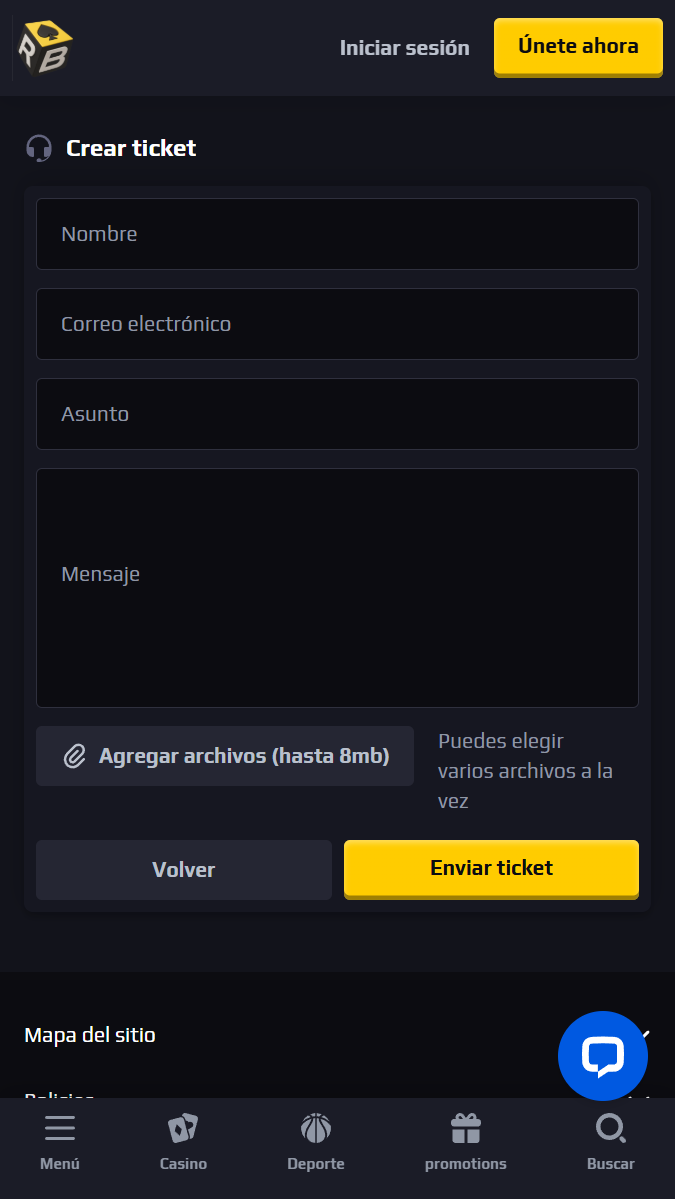This screenshot has height=1199, width=675.
Task: Click Iniciar sesión link
Action: (404, 47)
